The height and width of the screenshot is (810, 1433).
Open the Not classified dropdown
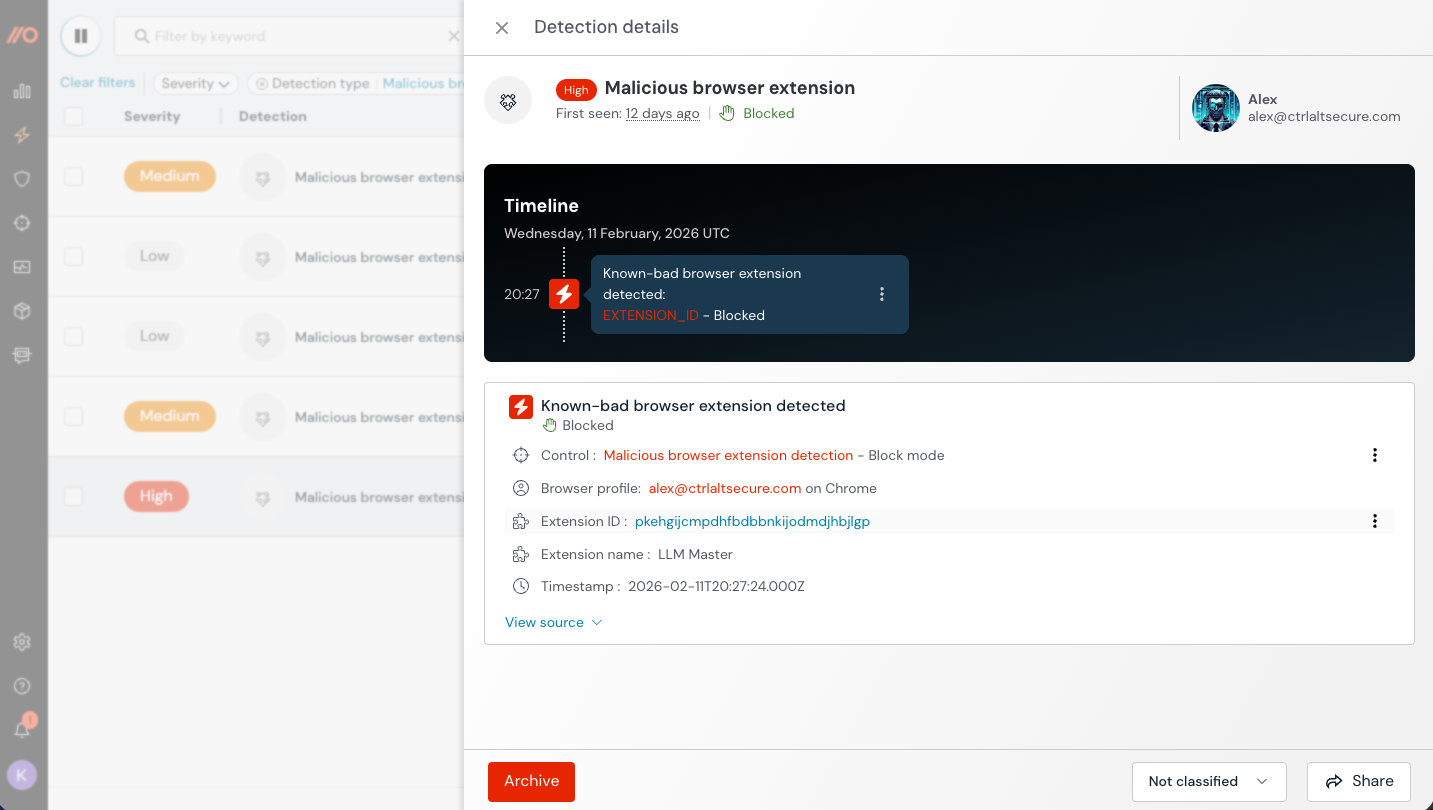pos(1208,781)
